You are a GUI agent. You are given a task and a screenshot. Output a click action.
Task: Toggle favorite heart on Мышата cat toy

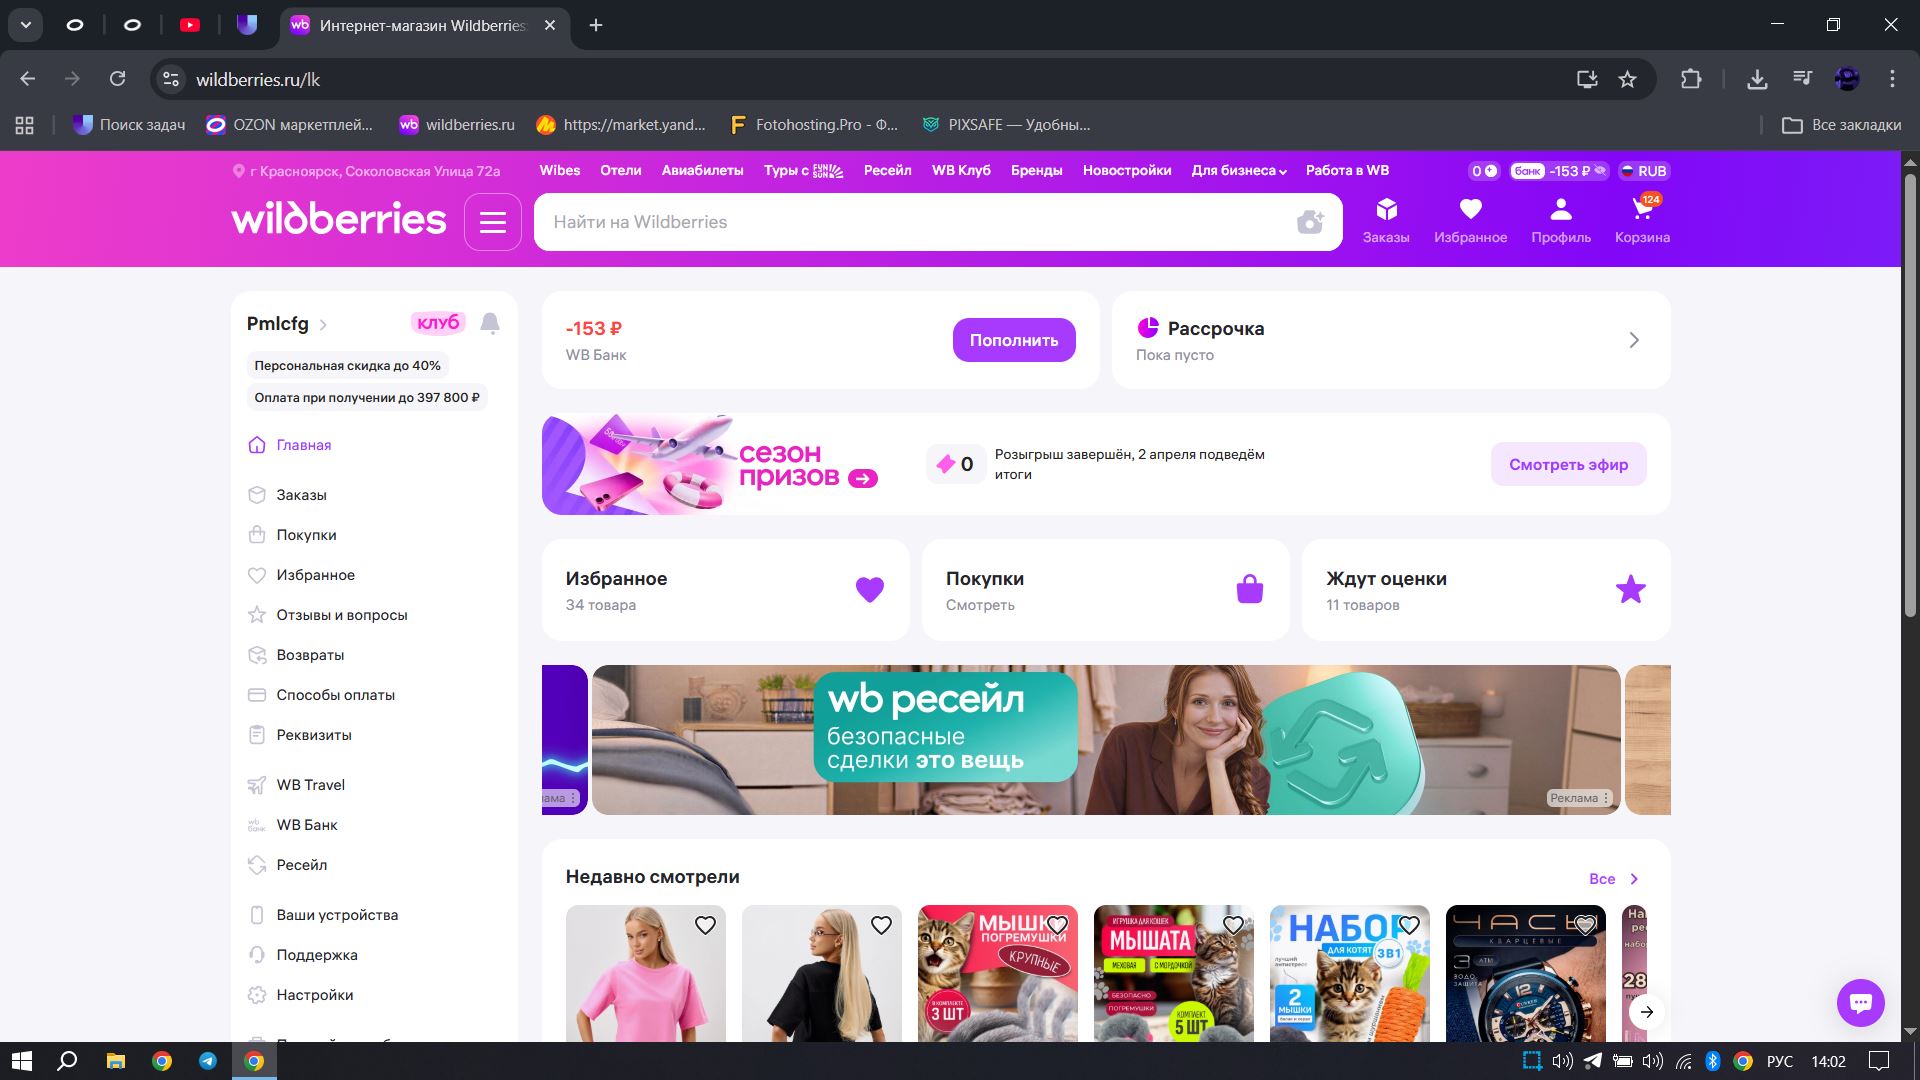coord(1233,926)
